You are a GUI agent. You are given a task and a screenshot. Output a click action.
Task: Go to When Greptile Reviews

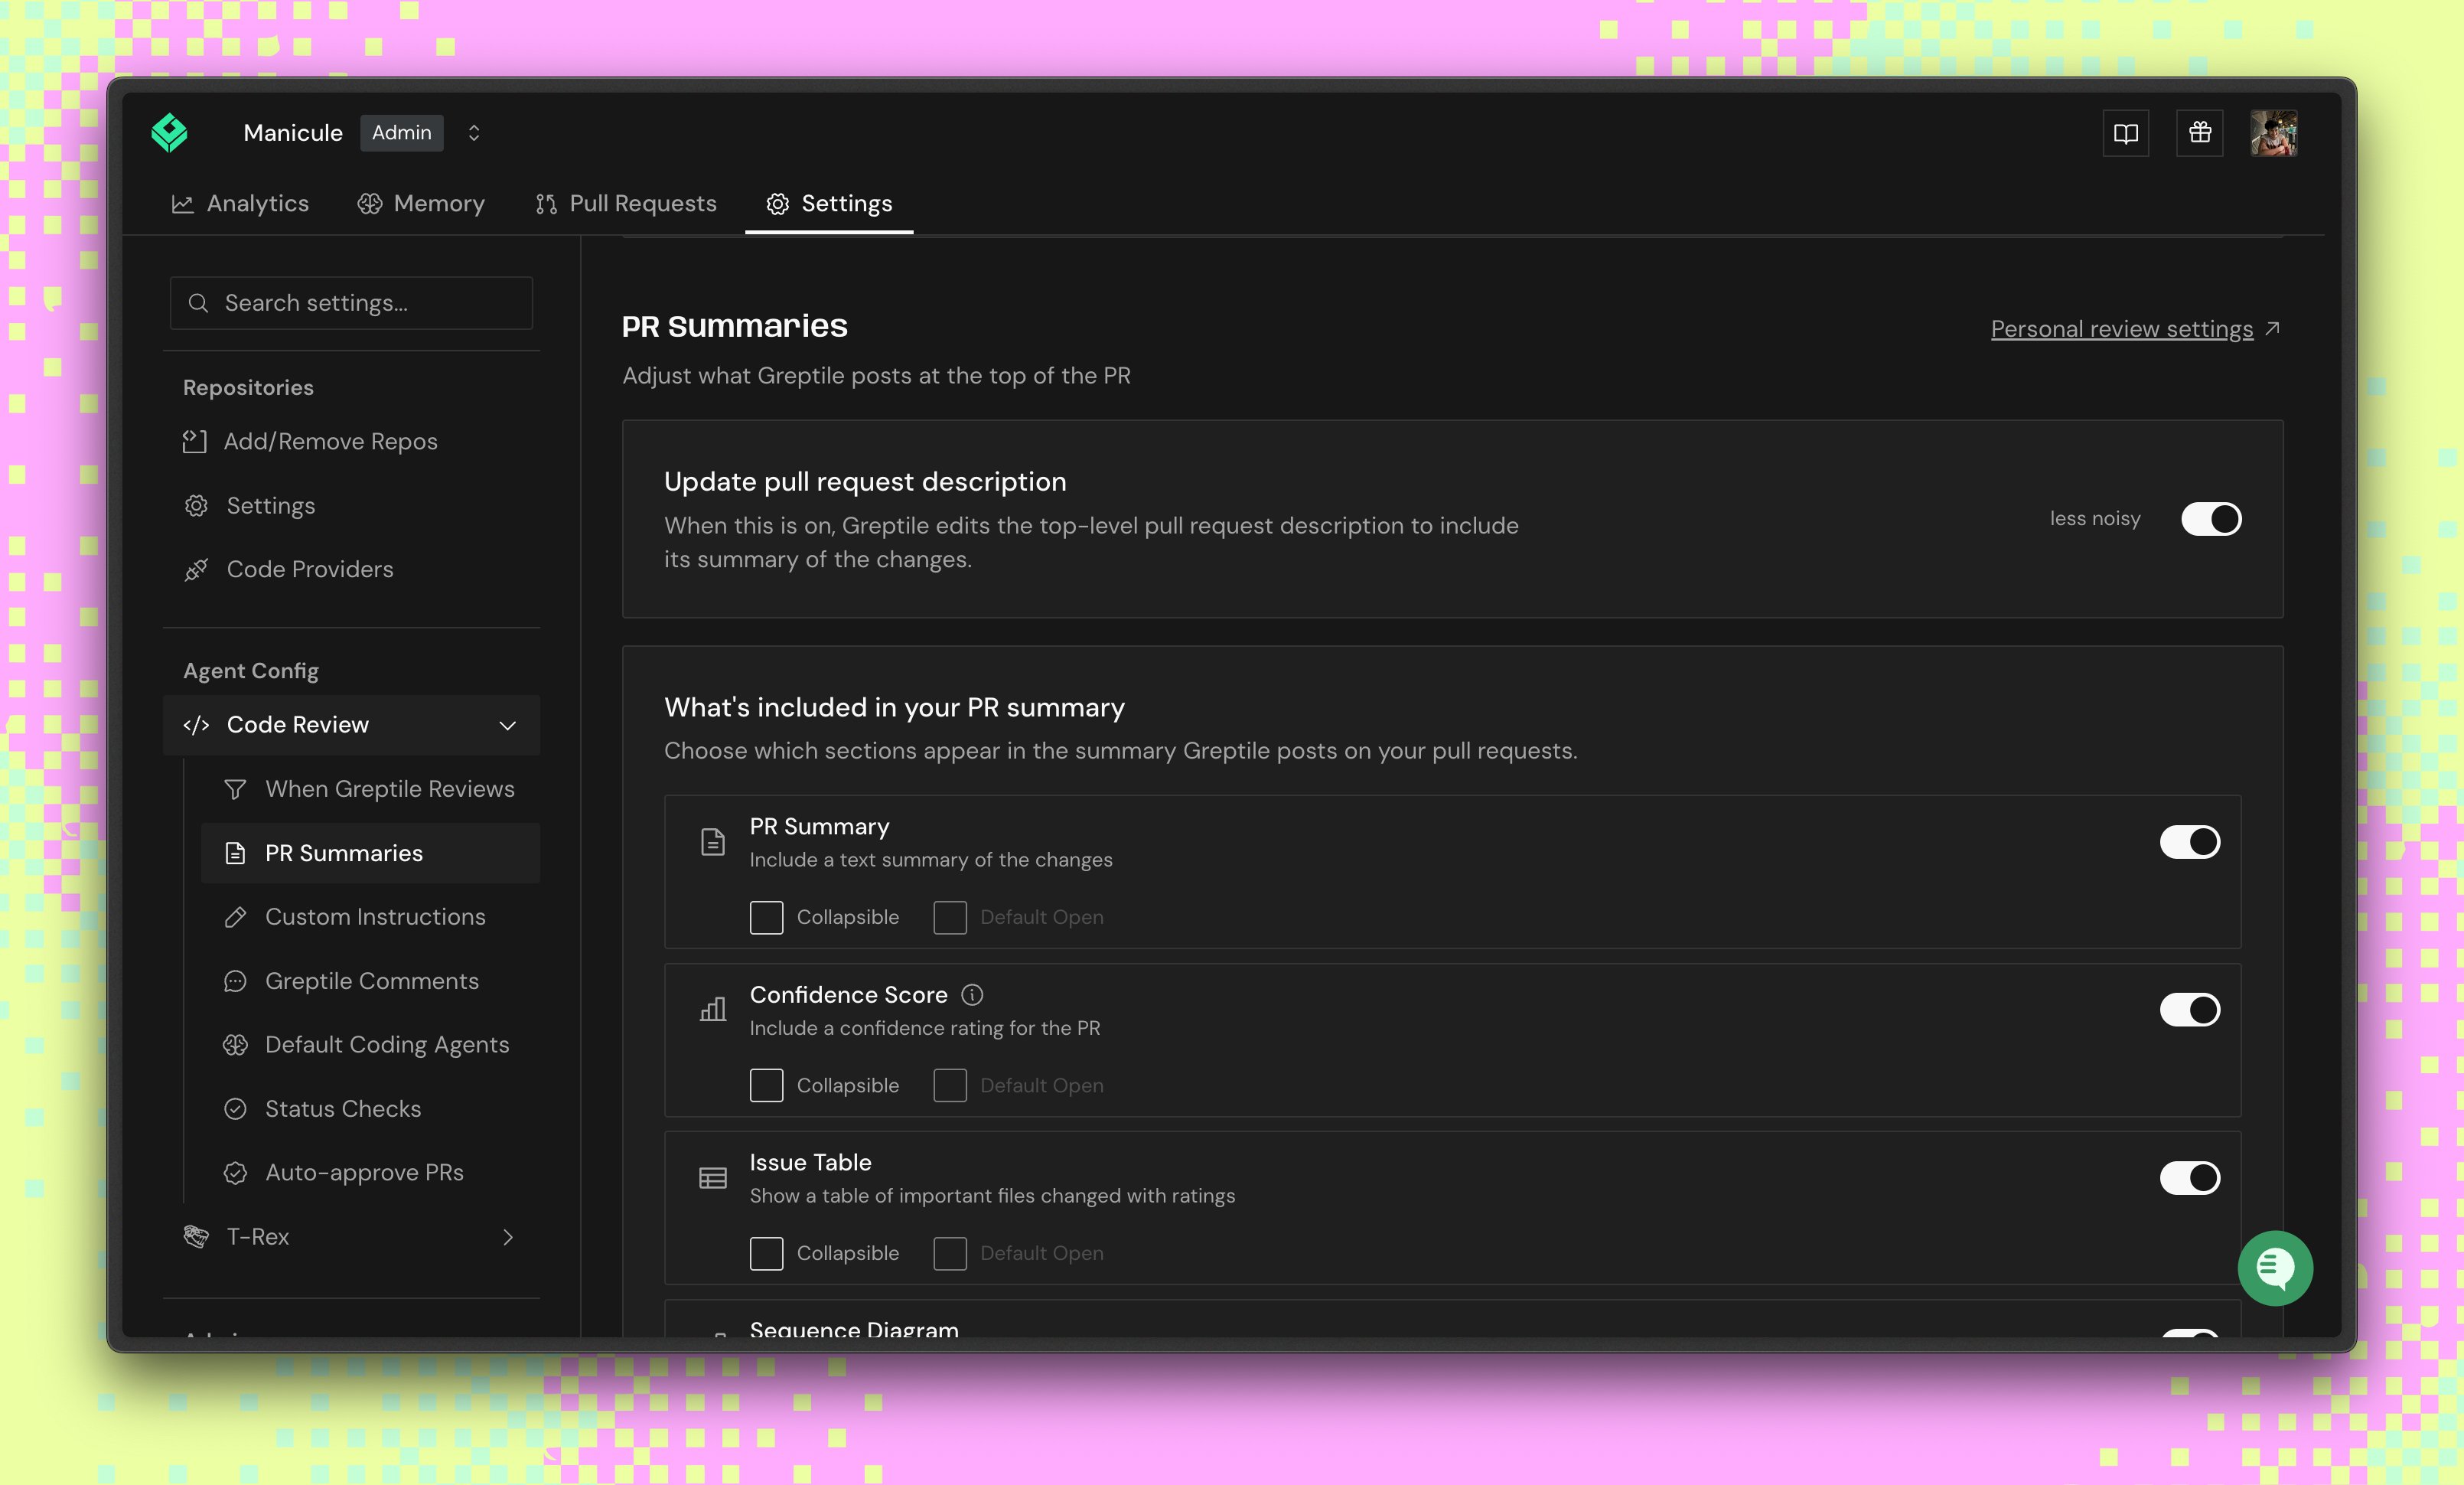point(370,789)
